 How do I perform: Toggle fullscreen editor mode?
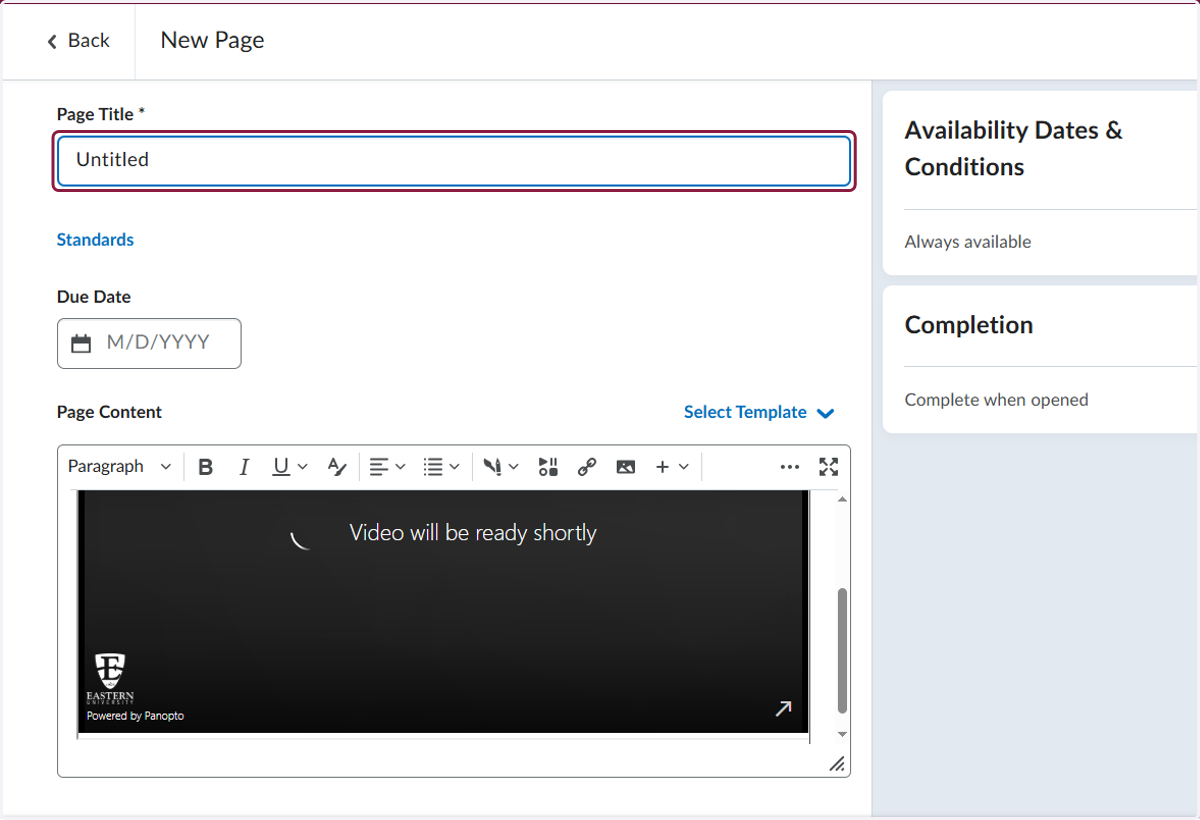829,467
